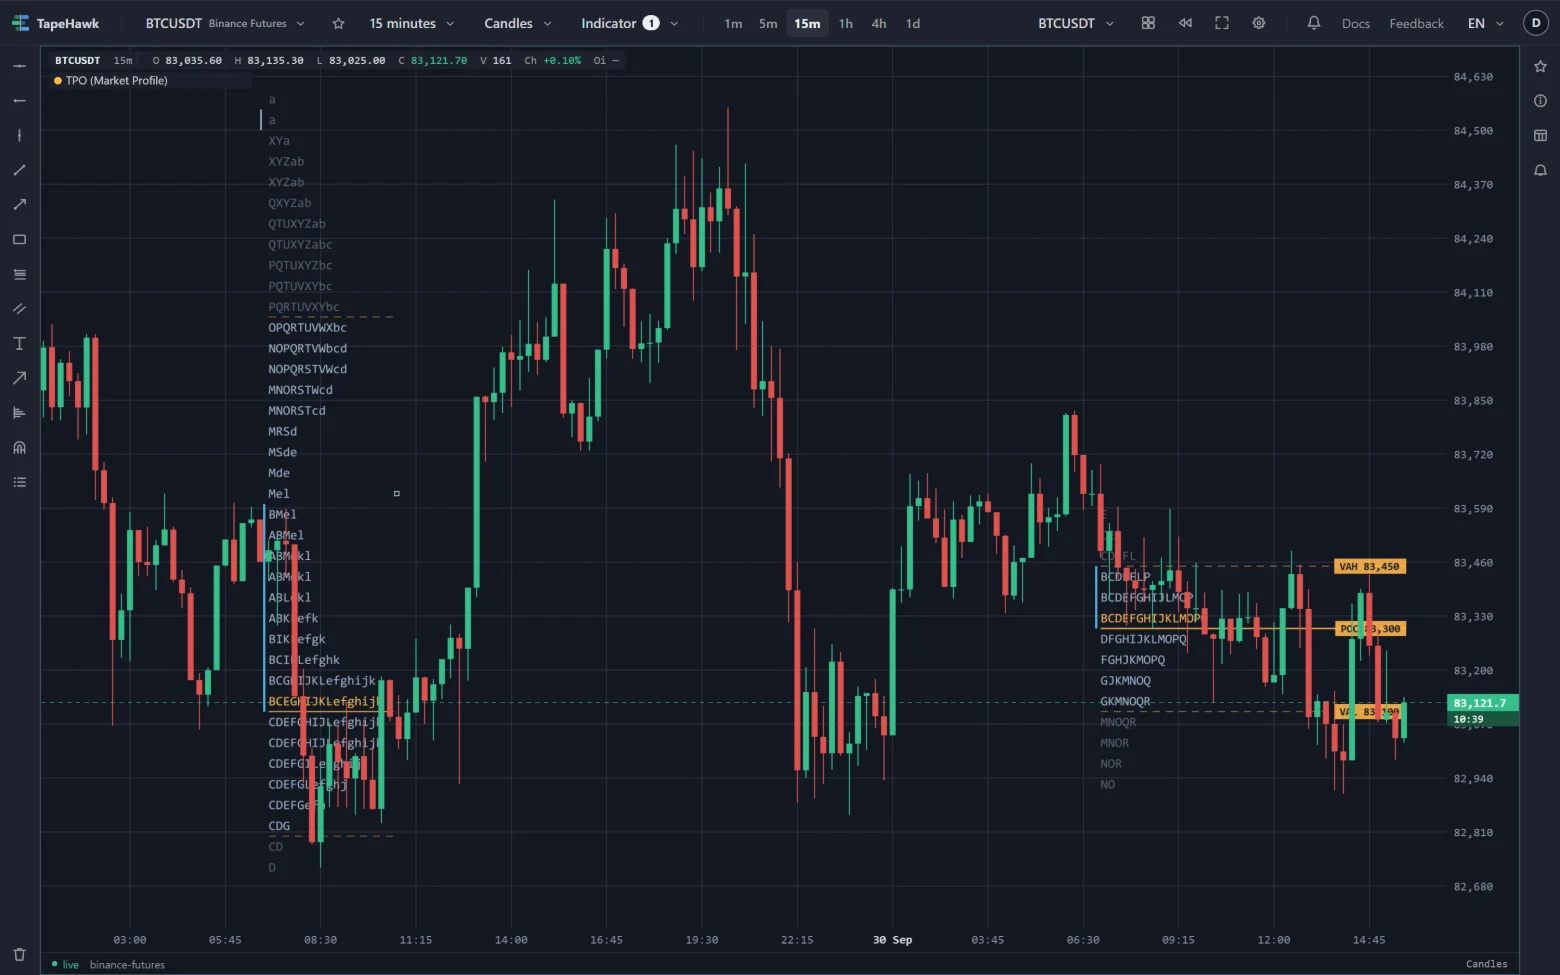Open the user profile avatar D
This screenshot has height=975, width=1560.
[1536, 23]
